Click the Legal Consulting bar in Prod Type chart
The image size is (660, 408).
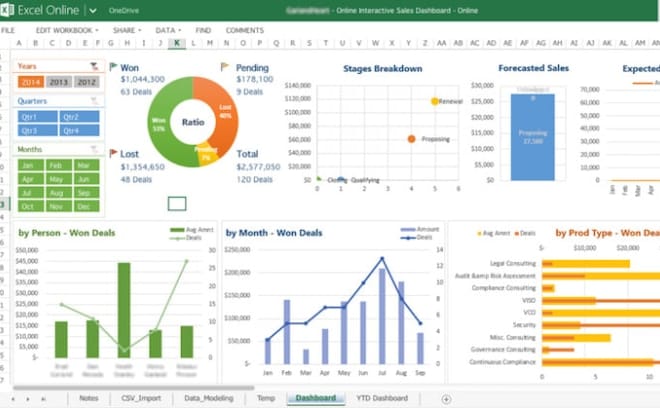(585, 264)
